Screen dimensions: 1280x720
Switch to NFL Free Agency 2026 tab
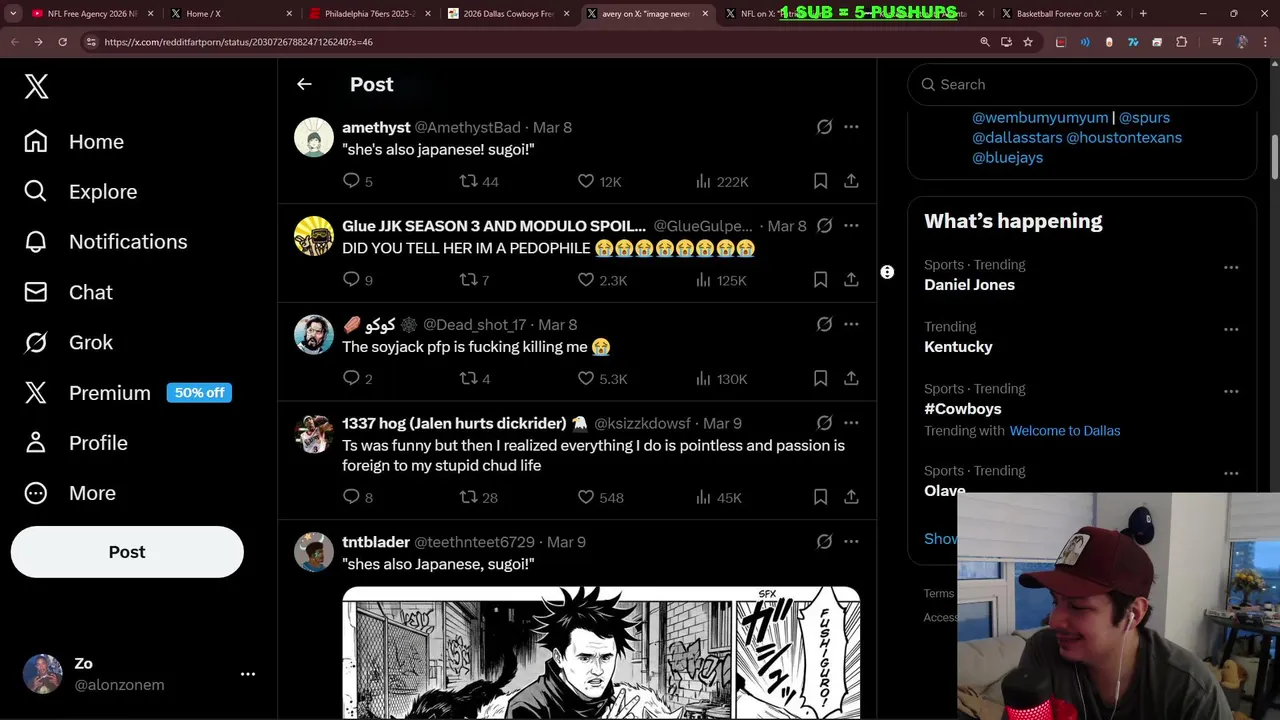click(91, 14)
